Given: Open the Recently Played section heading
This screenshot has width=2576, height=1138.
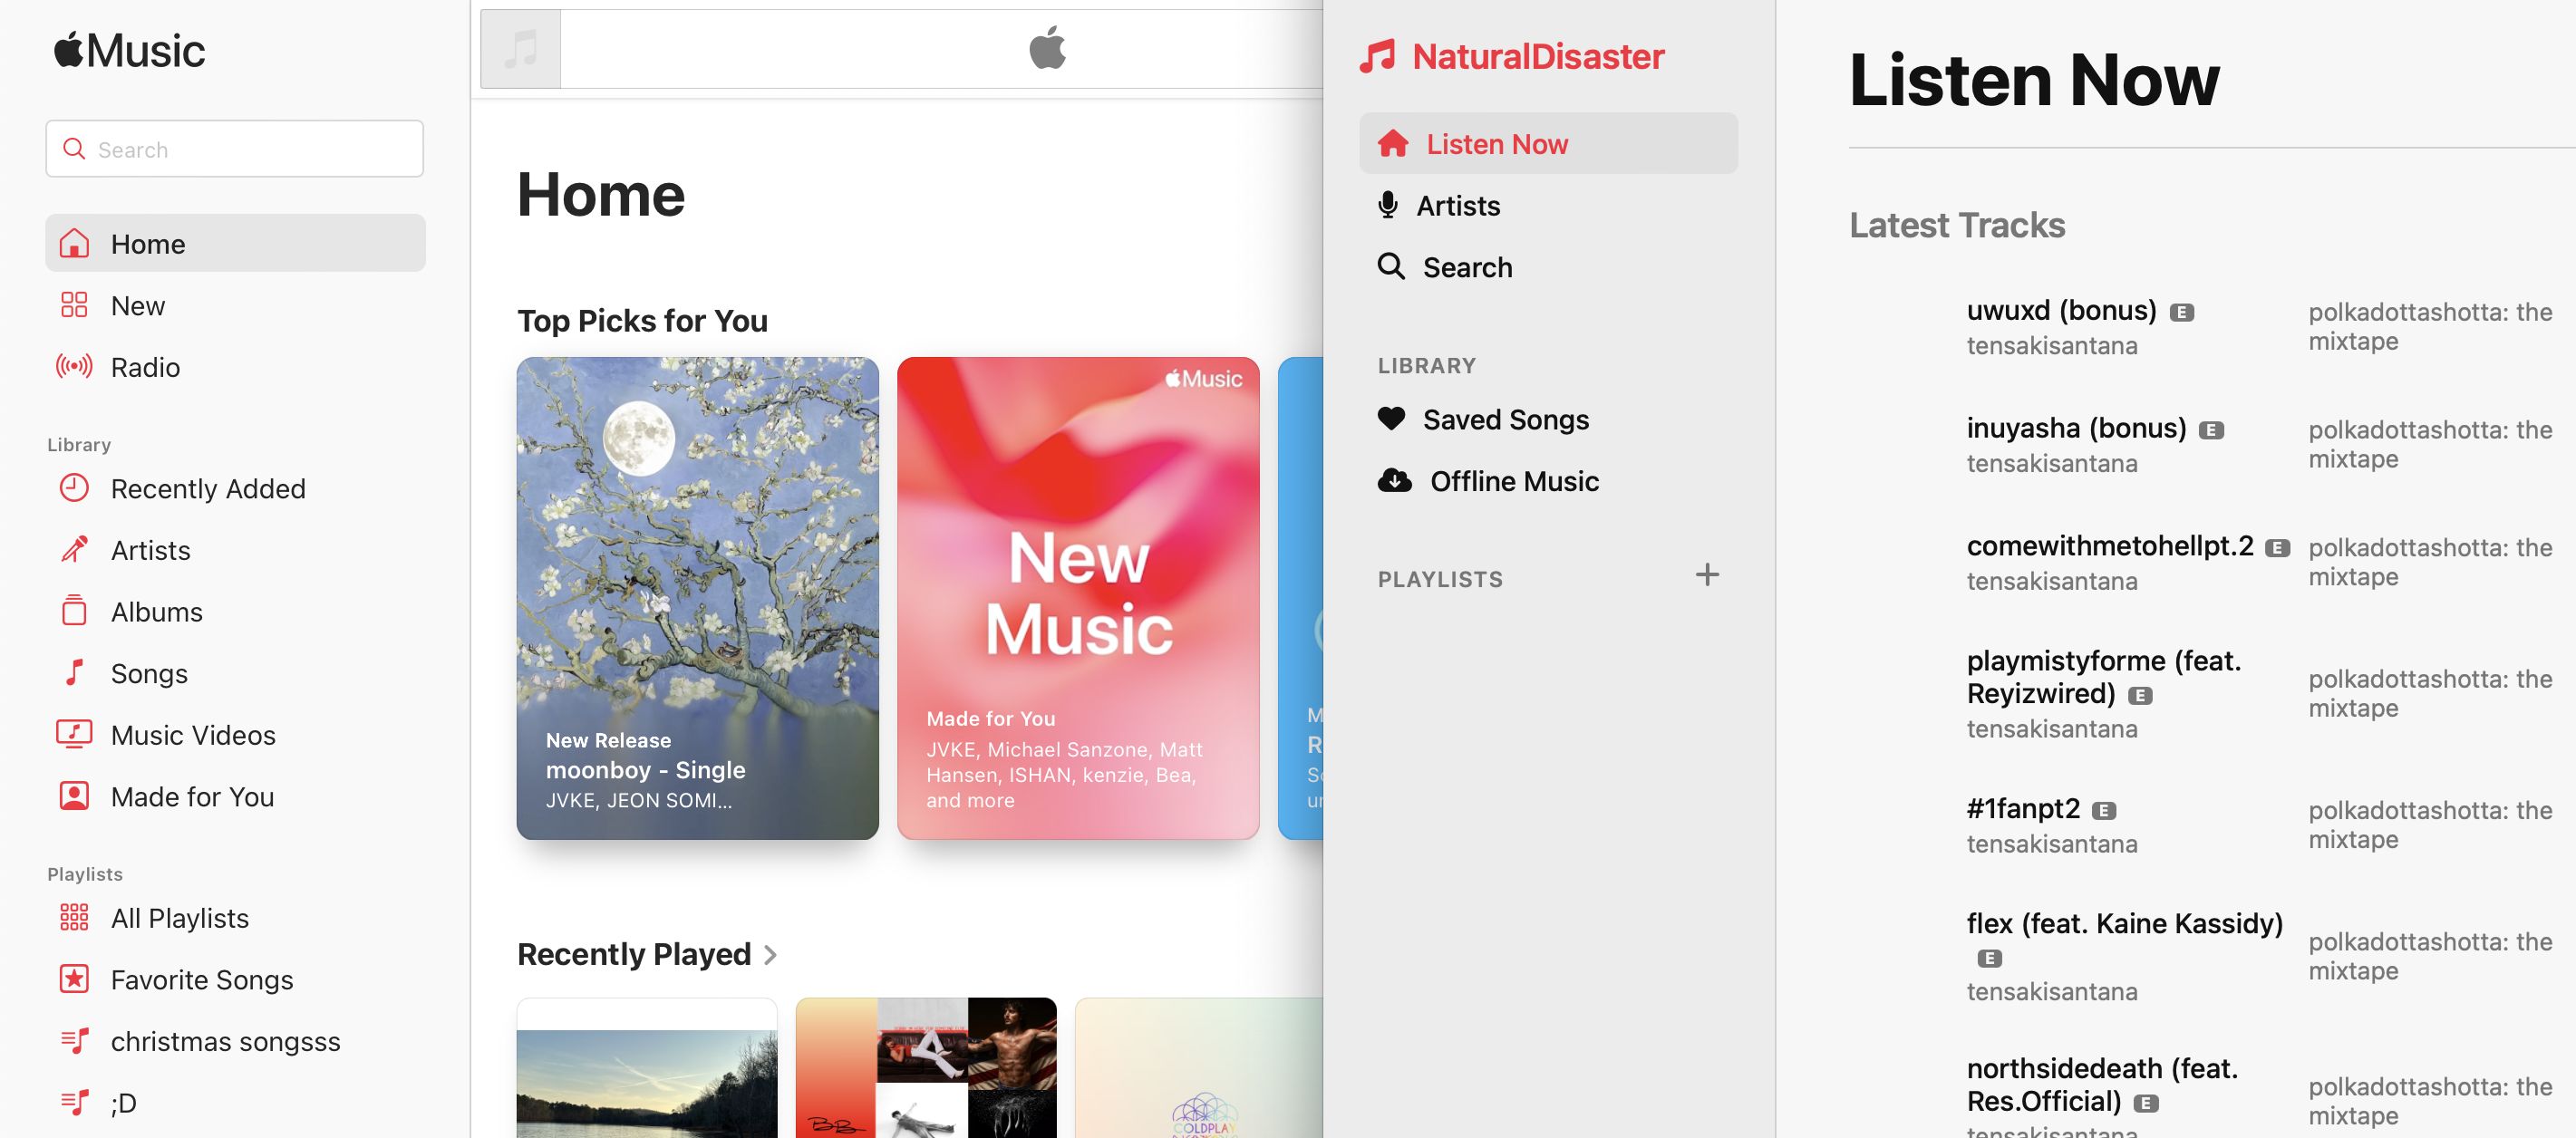Looking at the screenshot, I should [634, 954].
